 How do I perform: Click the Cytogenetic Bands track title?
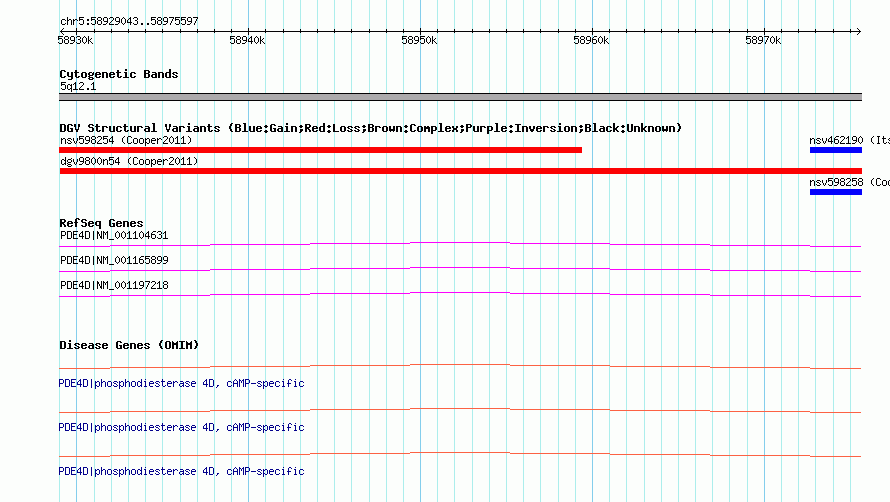pyautogui.click(x=119, y=74)
